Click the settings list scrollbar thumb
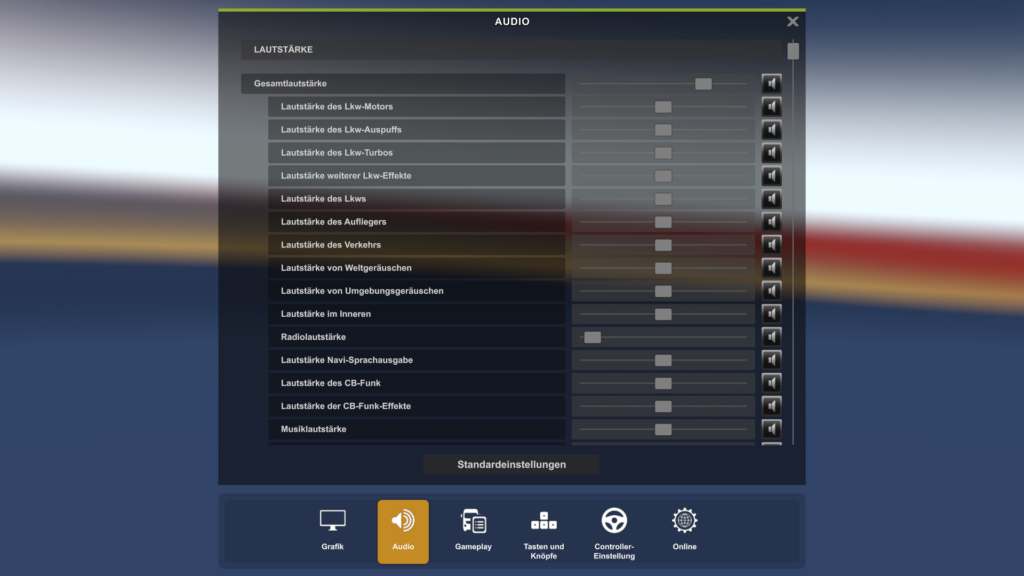The image size is (1024, 576). (793, 51)
